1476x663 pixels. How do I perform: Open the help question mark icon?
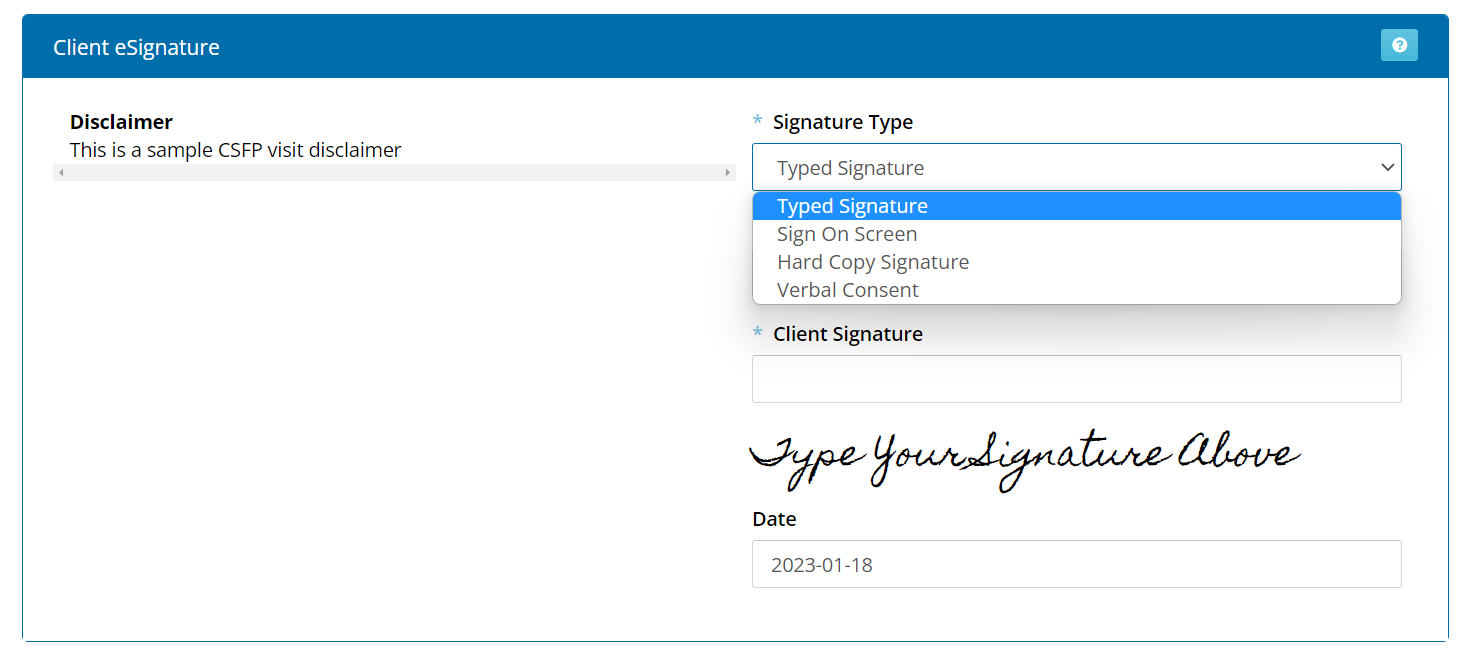point(1399,45)
